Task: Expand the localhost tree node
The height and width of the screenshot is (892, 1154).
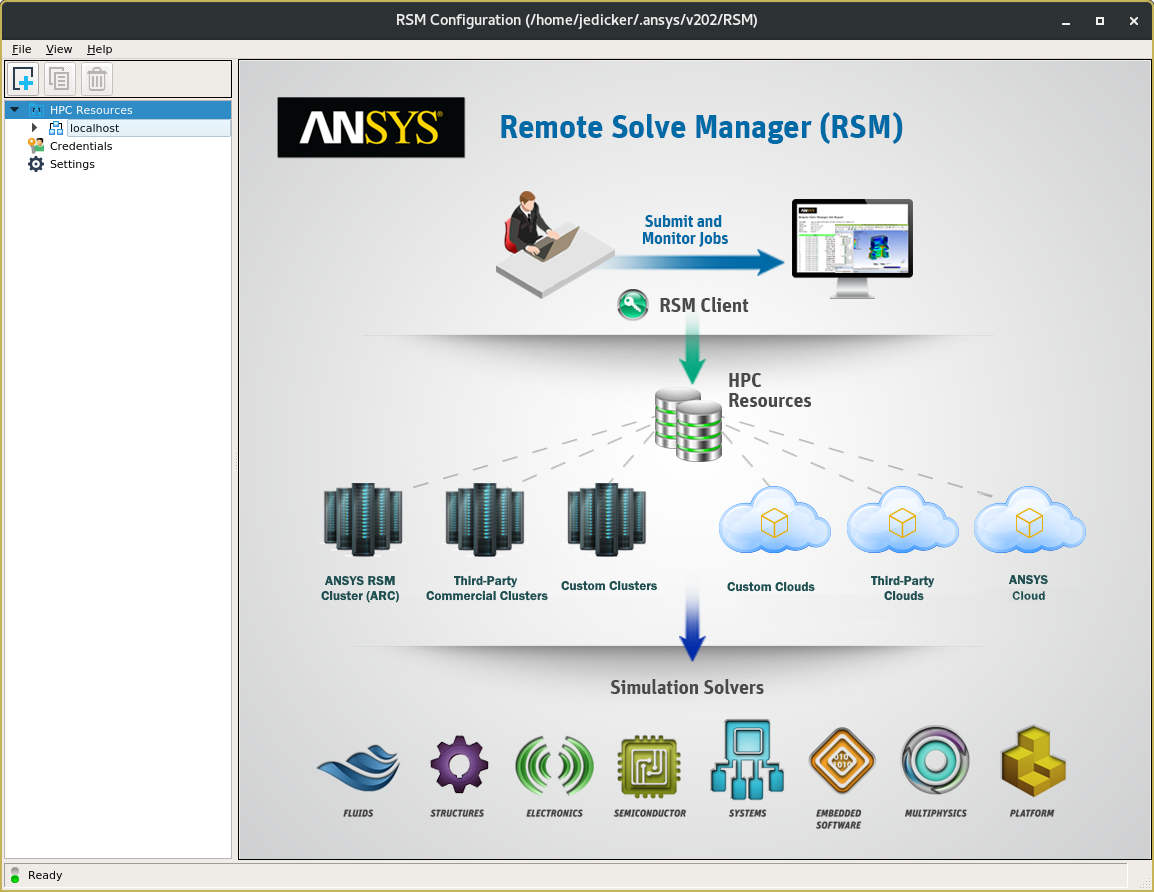Action: coord(34,128)
